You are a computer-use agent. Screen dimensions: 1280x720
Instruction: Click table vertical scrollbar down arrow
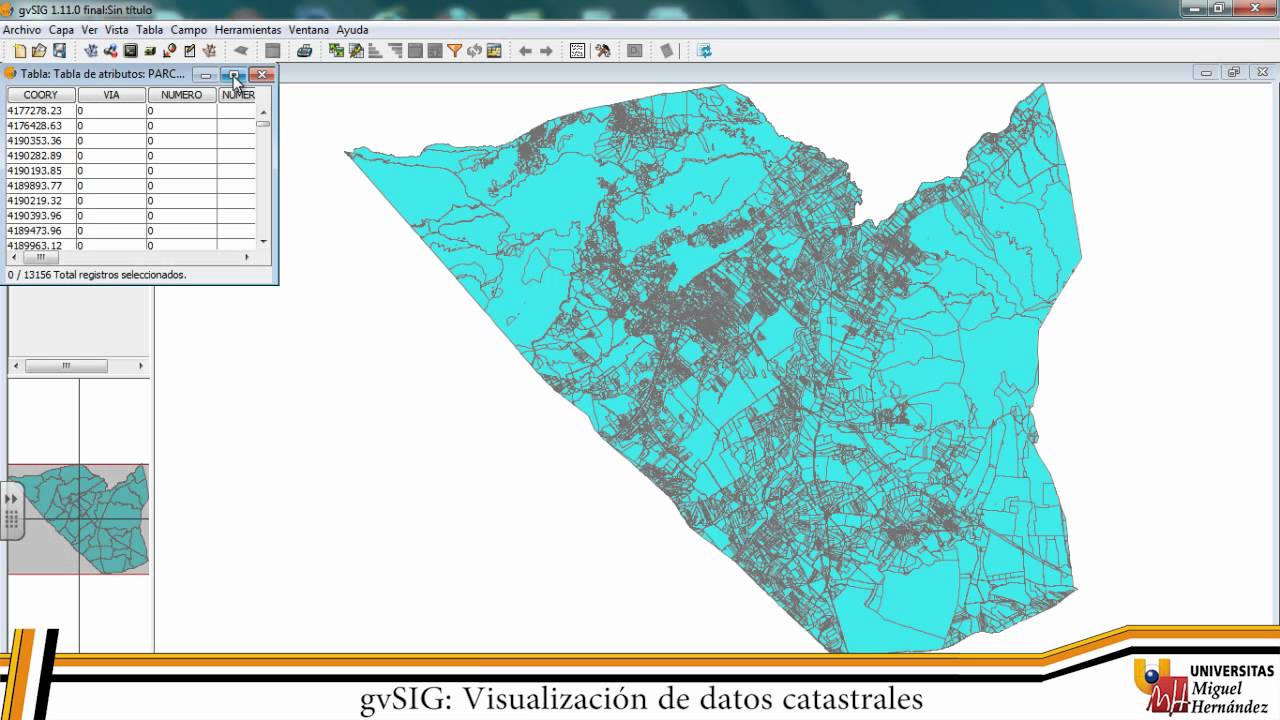[263, 242]
